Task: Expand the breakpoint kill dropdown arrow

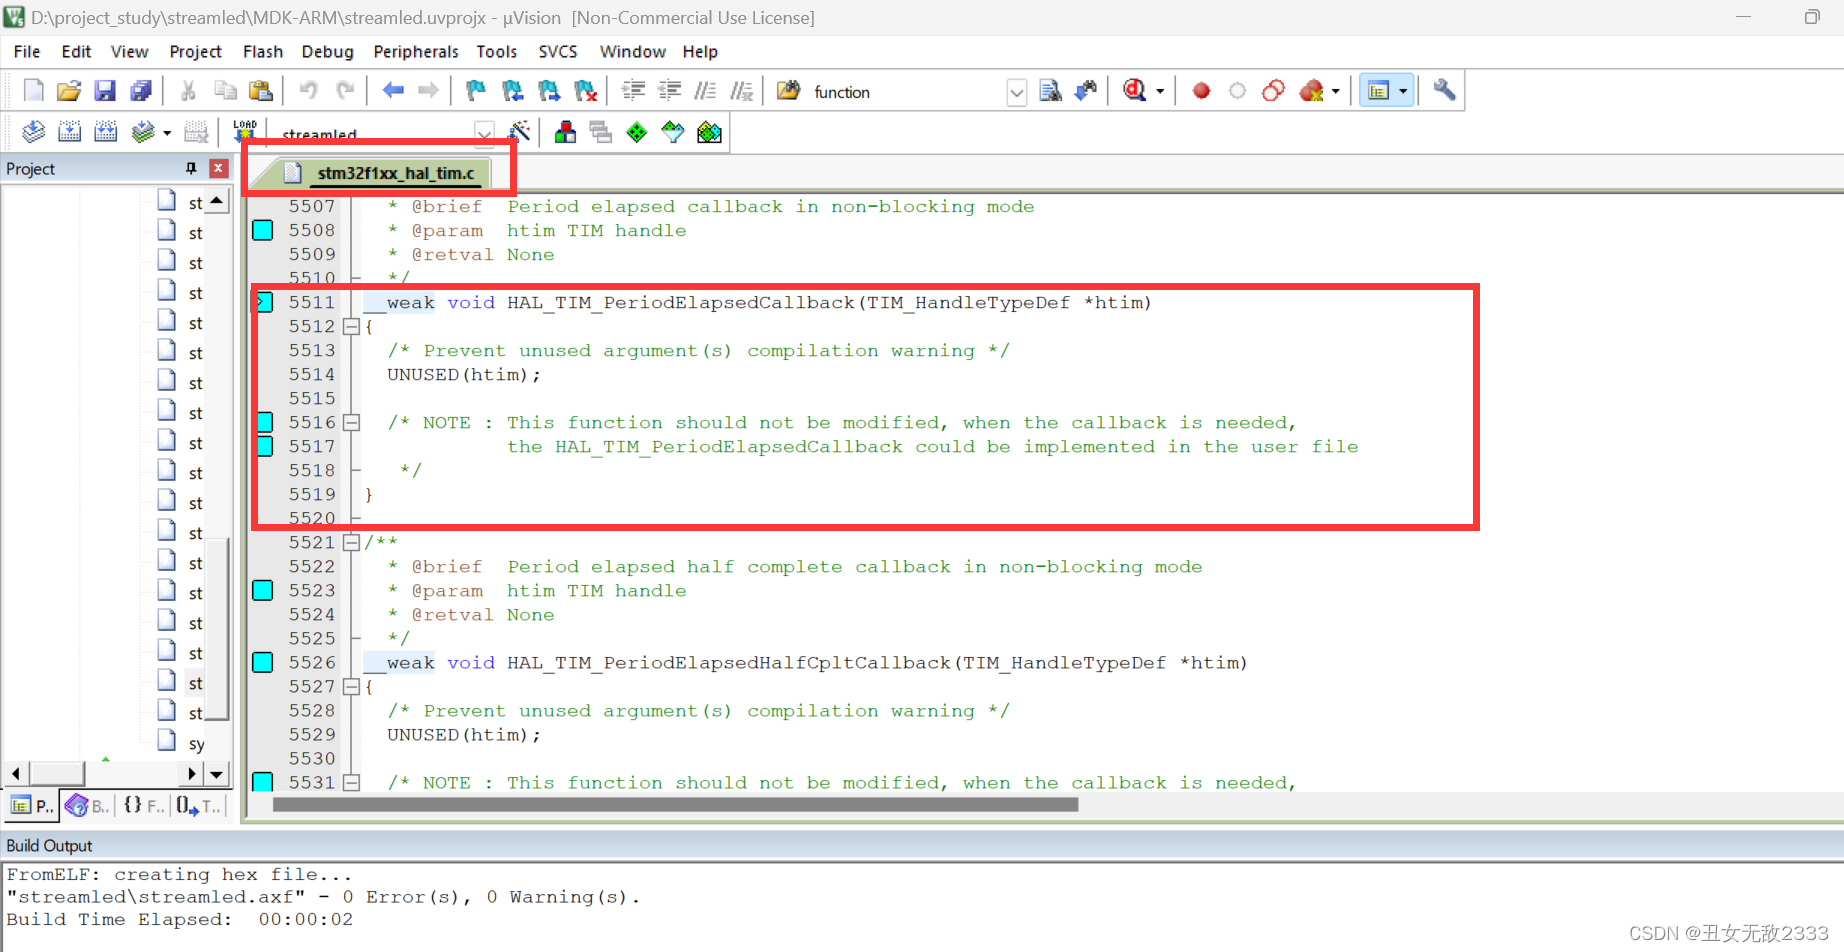Action: click(1336, 91)
